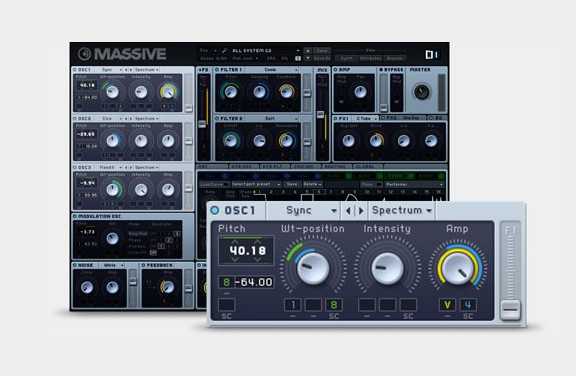576x376 pixels.
Task: Select next wavetable arrow in enlarged OSC1 panel
Action: tap(361, 210)
